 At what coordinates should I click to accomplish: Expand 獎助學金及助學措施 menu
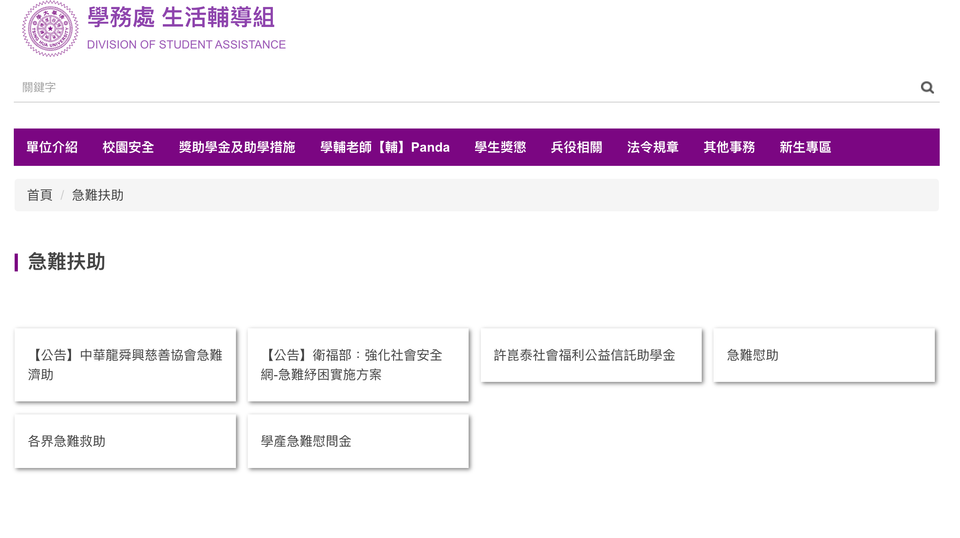pyautogui.click(x=237, y=147)
